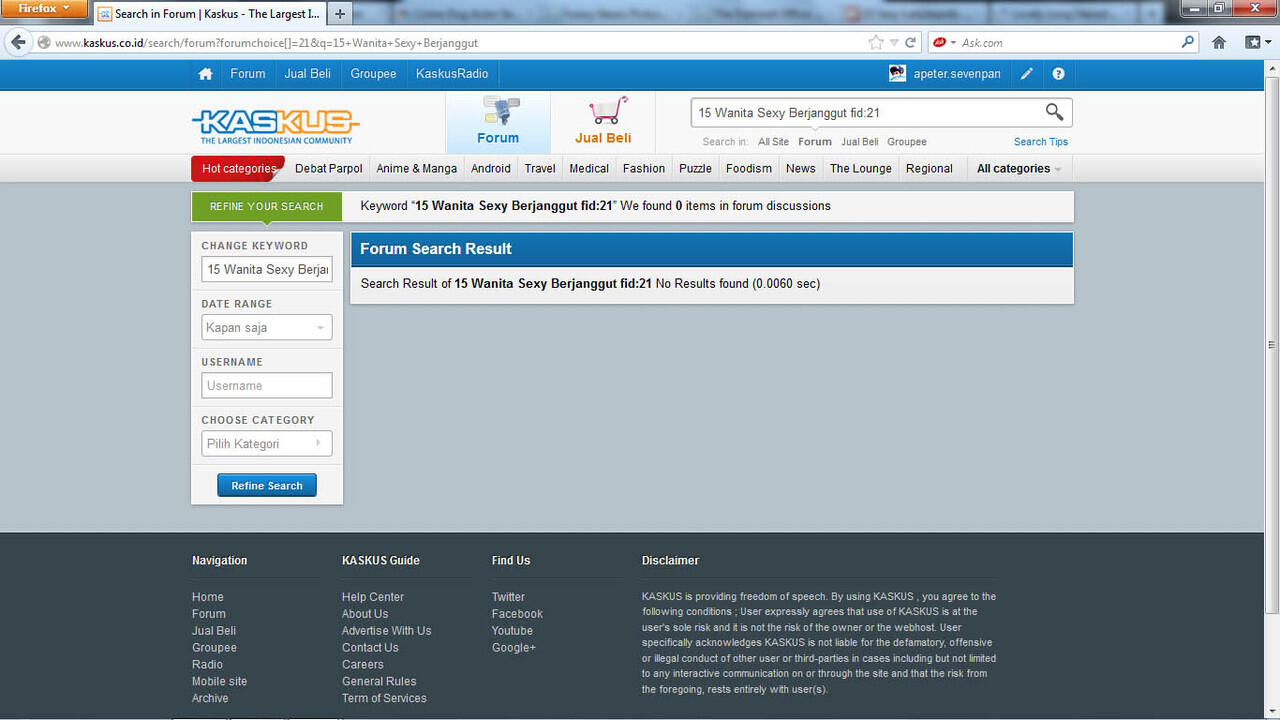Open the Puzzle category
The width and height of the screenshot is (1280, 720).
(x=695, y=168)
